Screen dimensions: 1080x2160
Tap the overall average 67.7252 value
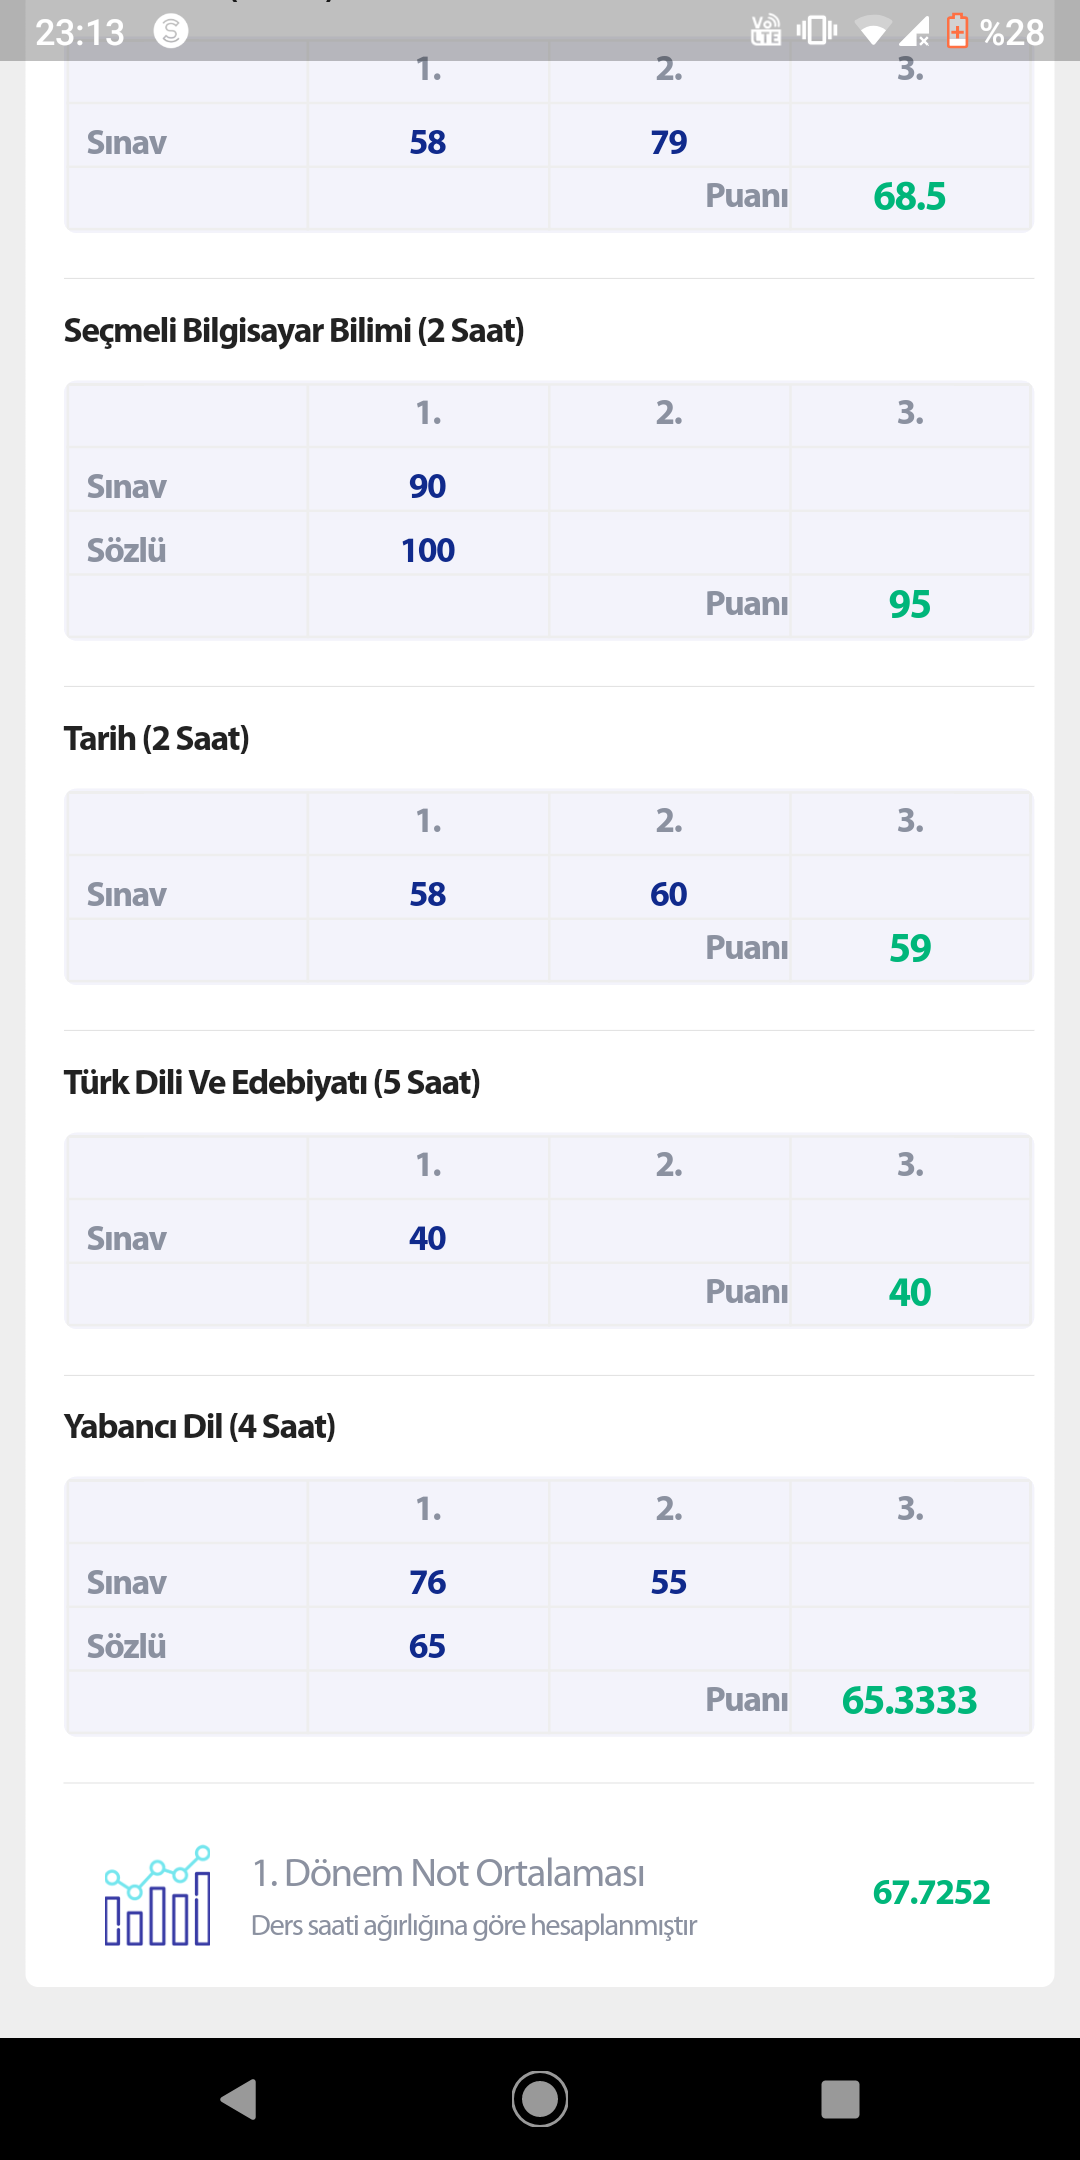click(931, 1892)
